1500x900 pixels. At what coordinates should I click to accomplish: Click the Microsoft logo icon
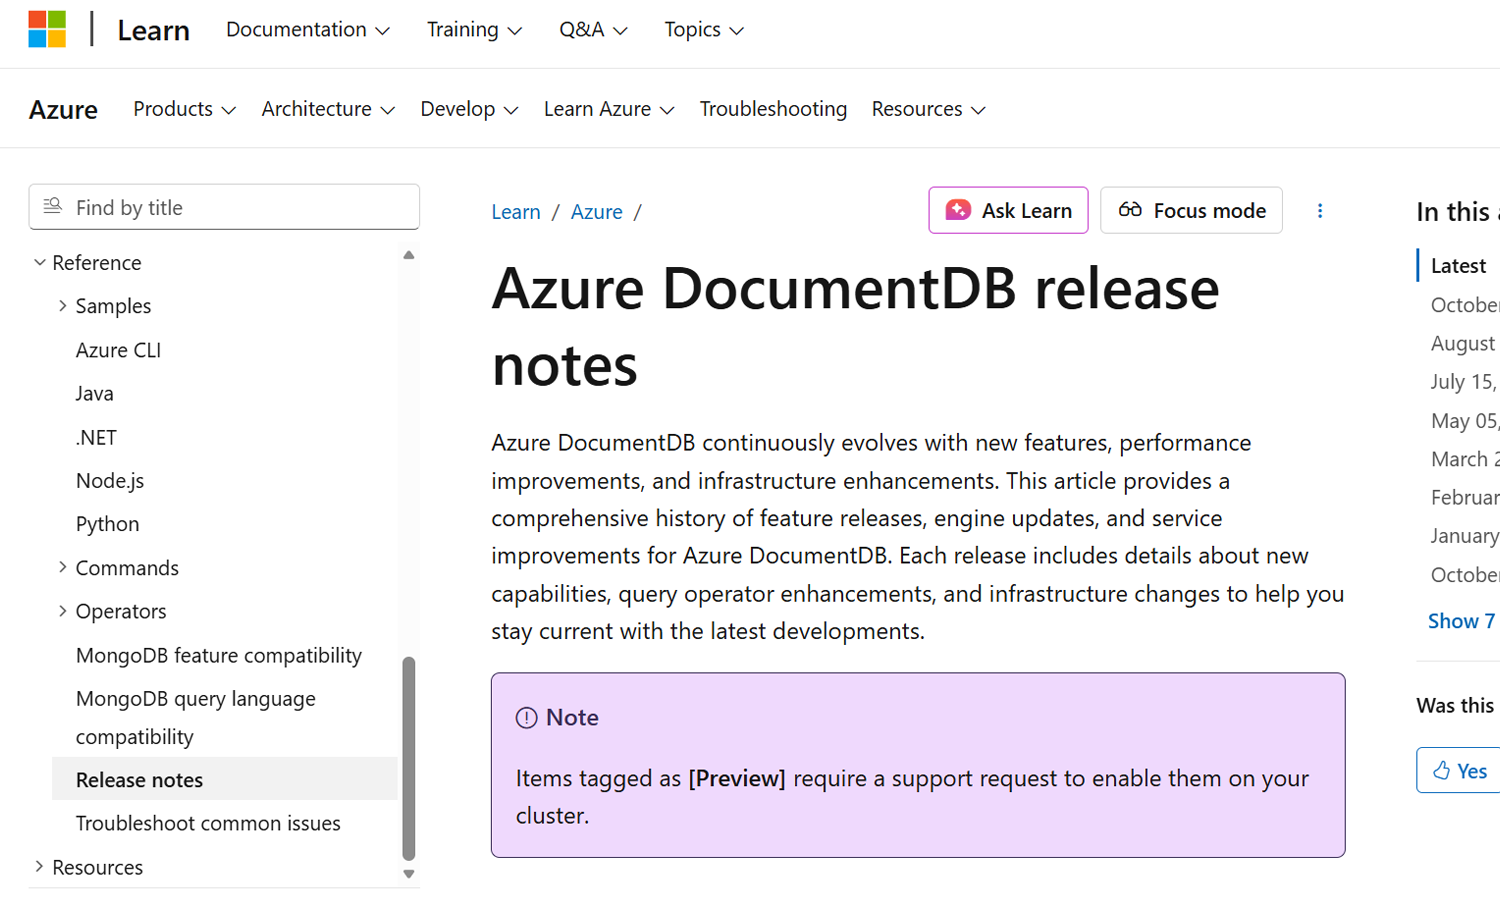coord(47,29)
